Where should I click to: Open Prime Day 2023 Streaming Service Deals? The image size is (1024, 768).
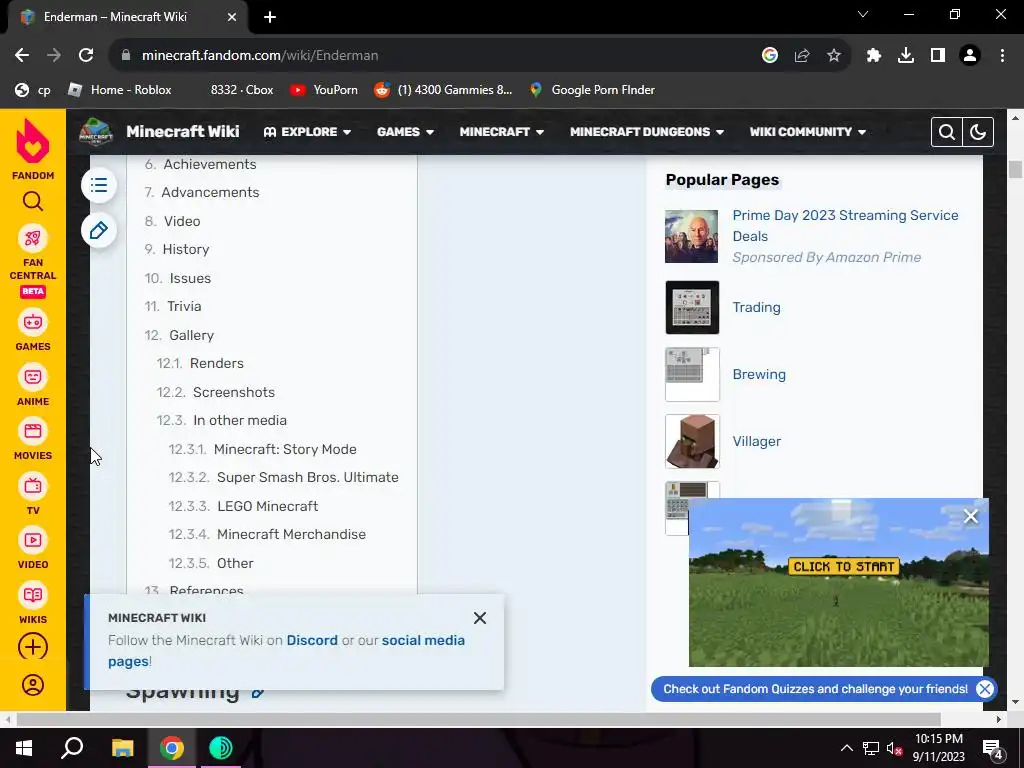tap(845, 226)
